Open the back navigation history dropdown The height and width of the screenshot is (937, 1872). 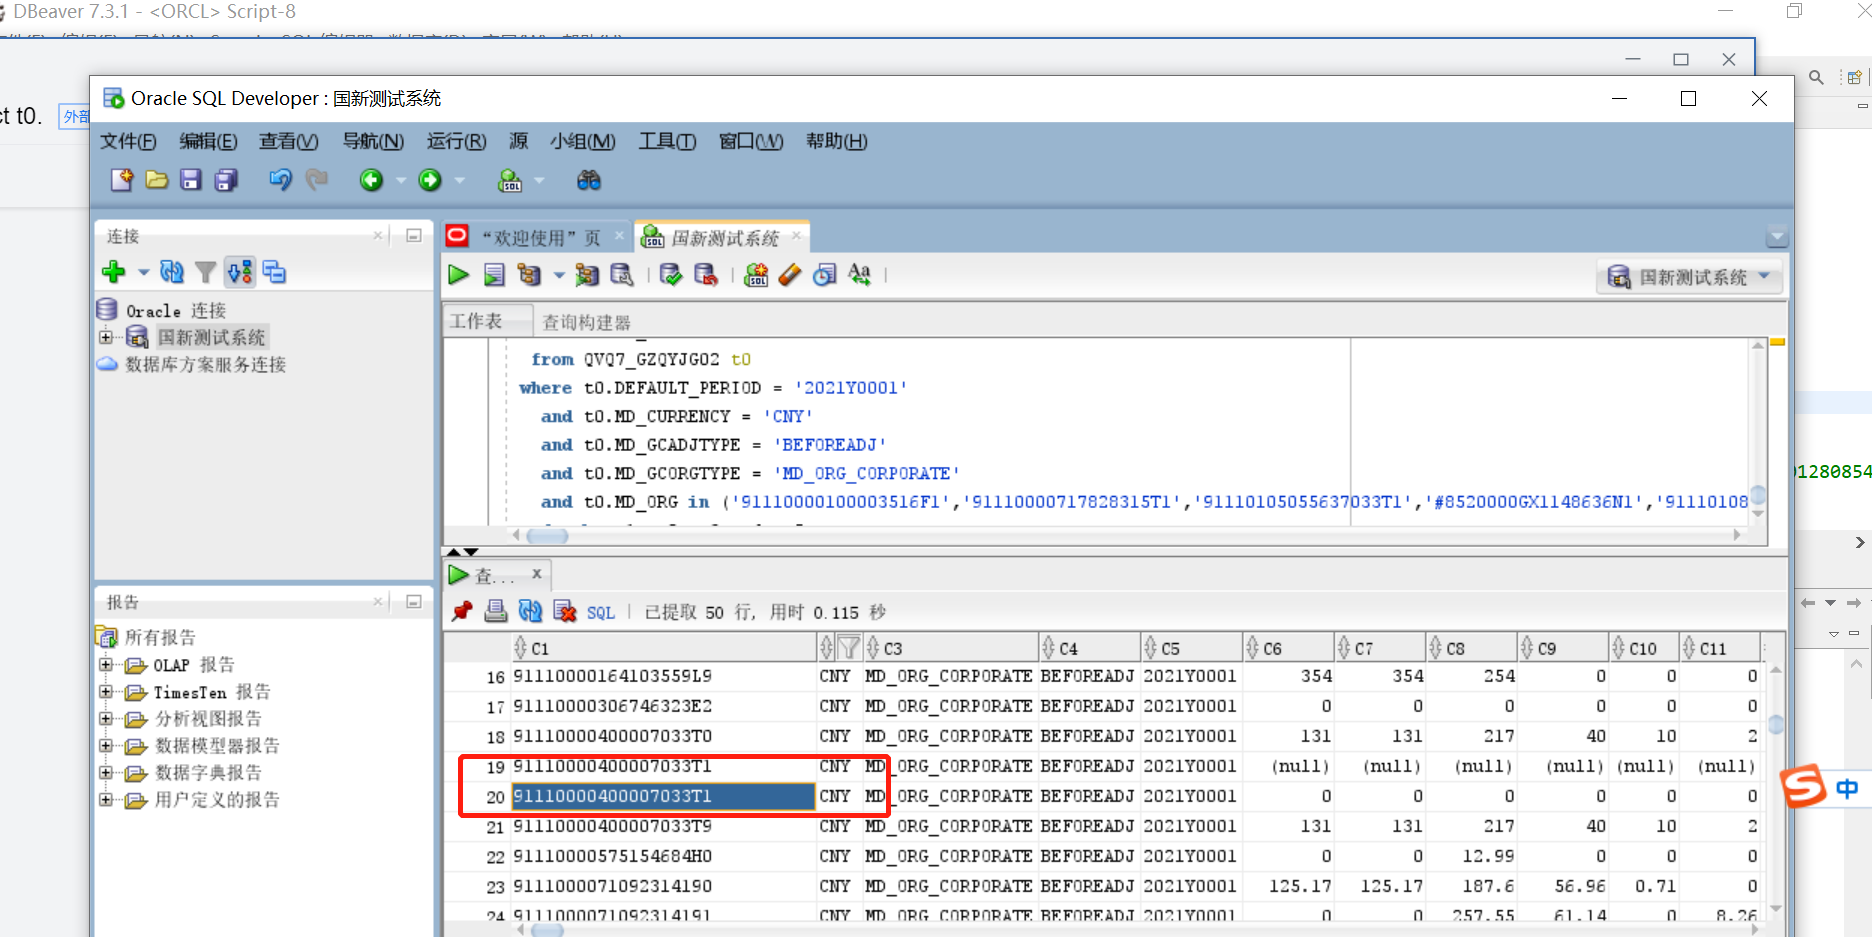[401, 180]
